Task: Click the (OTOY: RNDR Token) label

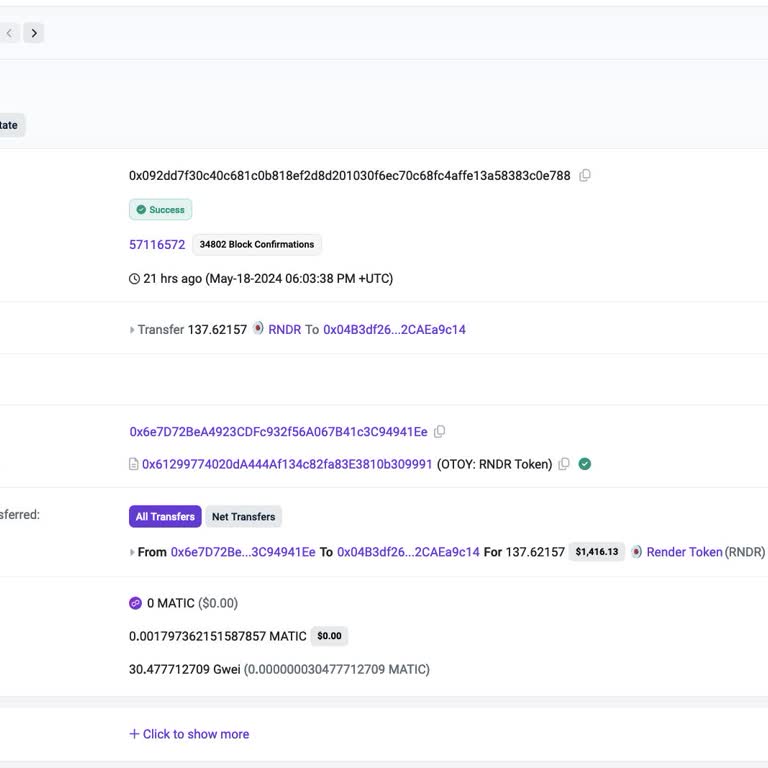Action: point(494,464)
